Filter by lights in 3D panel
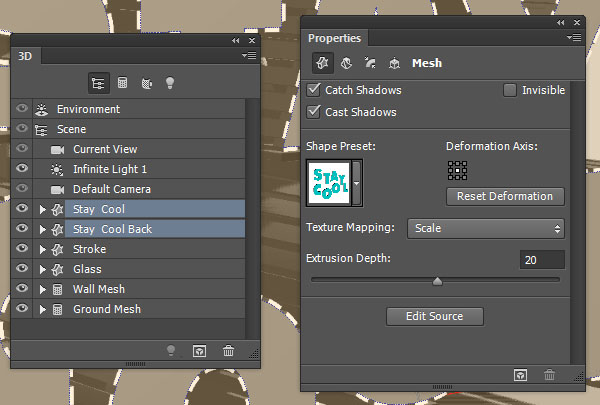Image resolution: width=600 pixels, height=405 pixels. pos(170,83)
